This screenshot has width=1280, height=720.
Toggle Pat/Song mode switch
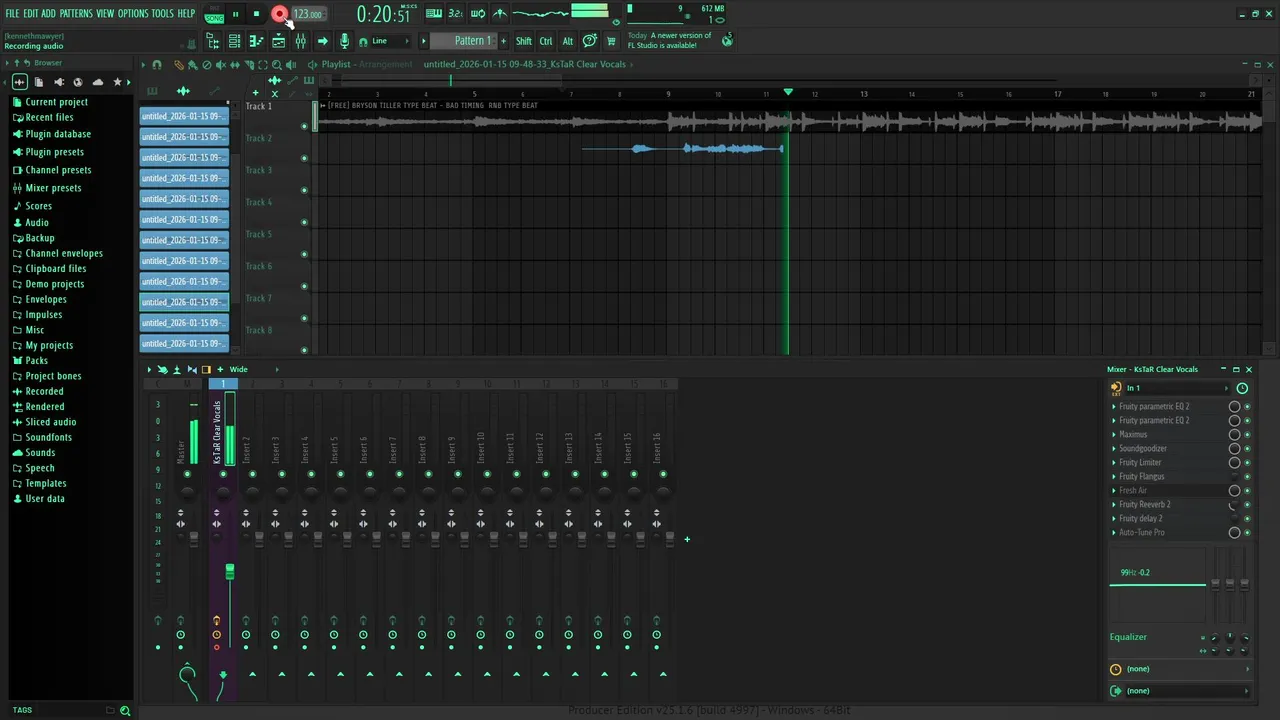(x=214, y=15)
